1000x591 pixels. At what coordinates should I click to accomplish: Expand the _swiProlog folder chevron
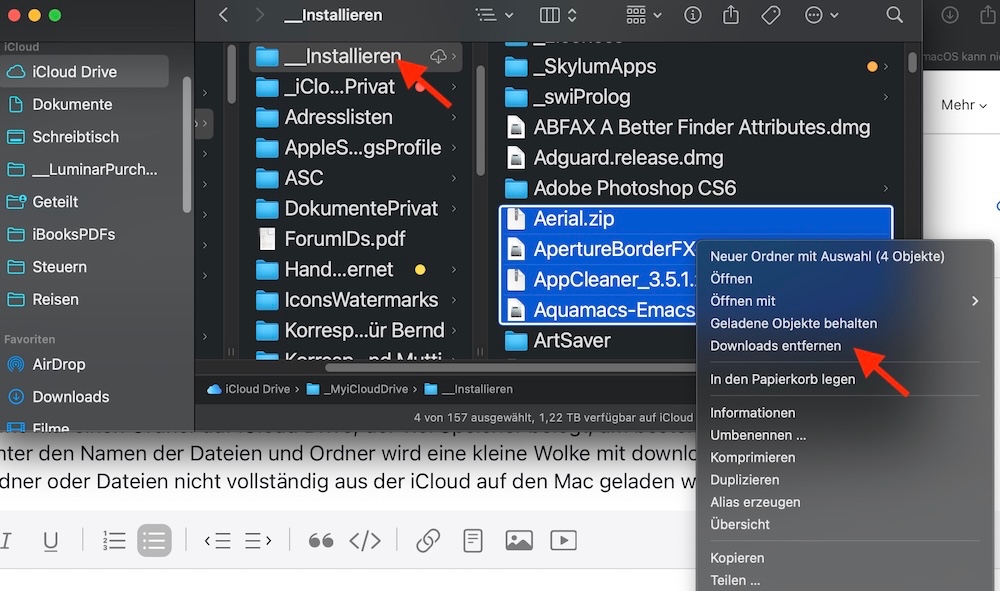tap(885, 97)
